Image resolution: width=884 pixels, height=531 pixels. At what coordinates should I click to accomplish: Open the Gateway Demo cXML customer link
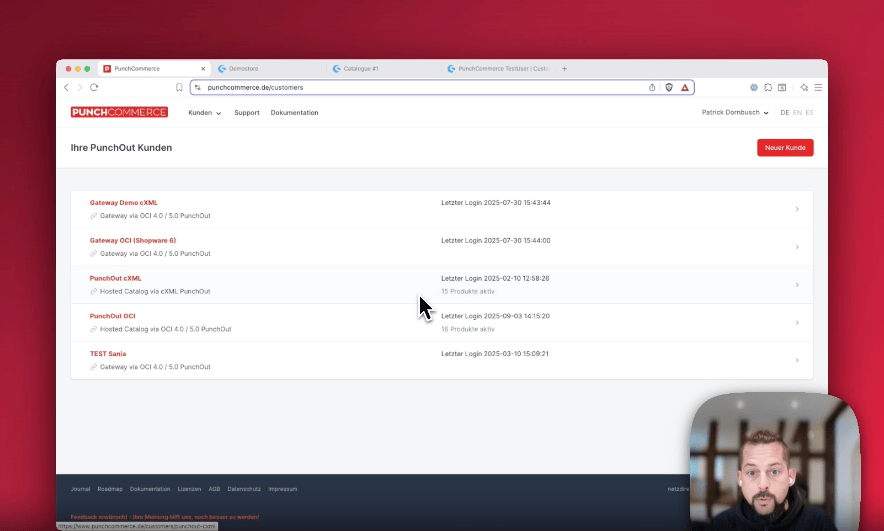click(123, 203)
